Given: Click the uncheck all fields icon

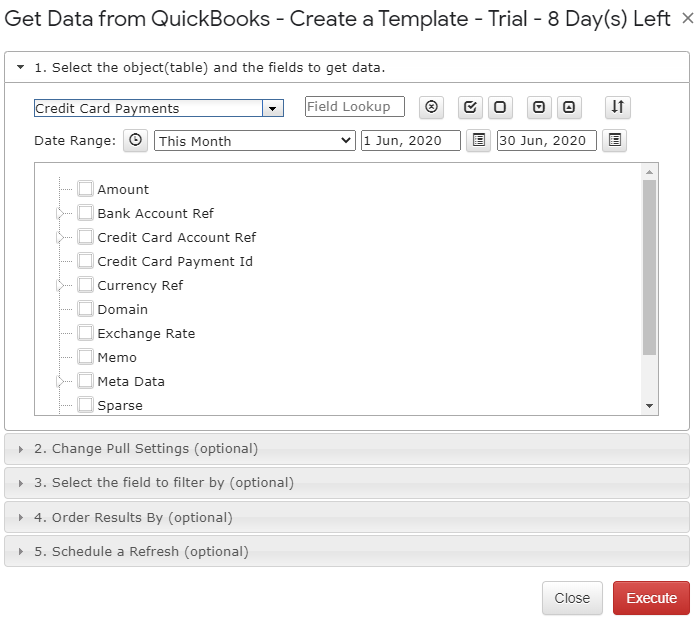Looking at the screenshot, I should [x=500, y=107].
